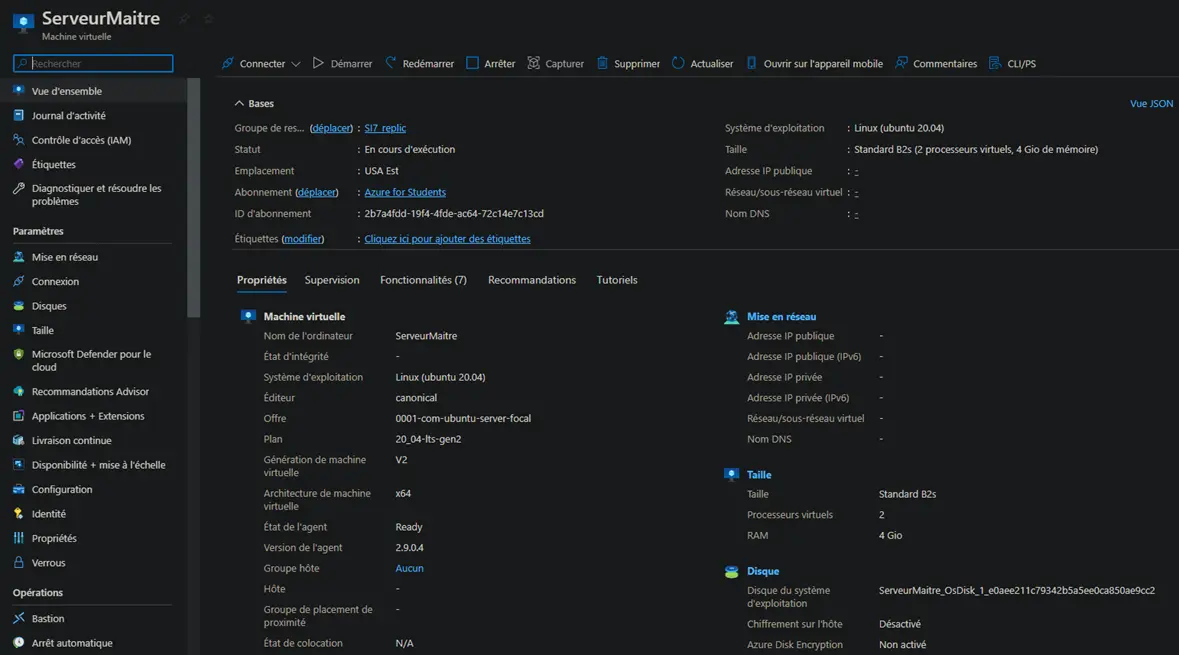Open the Tutoriels tab
1179x655 pixels.
pyautogui.click(x=617, y=280)
